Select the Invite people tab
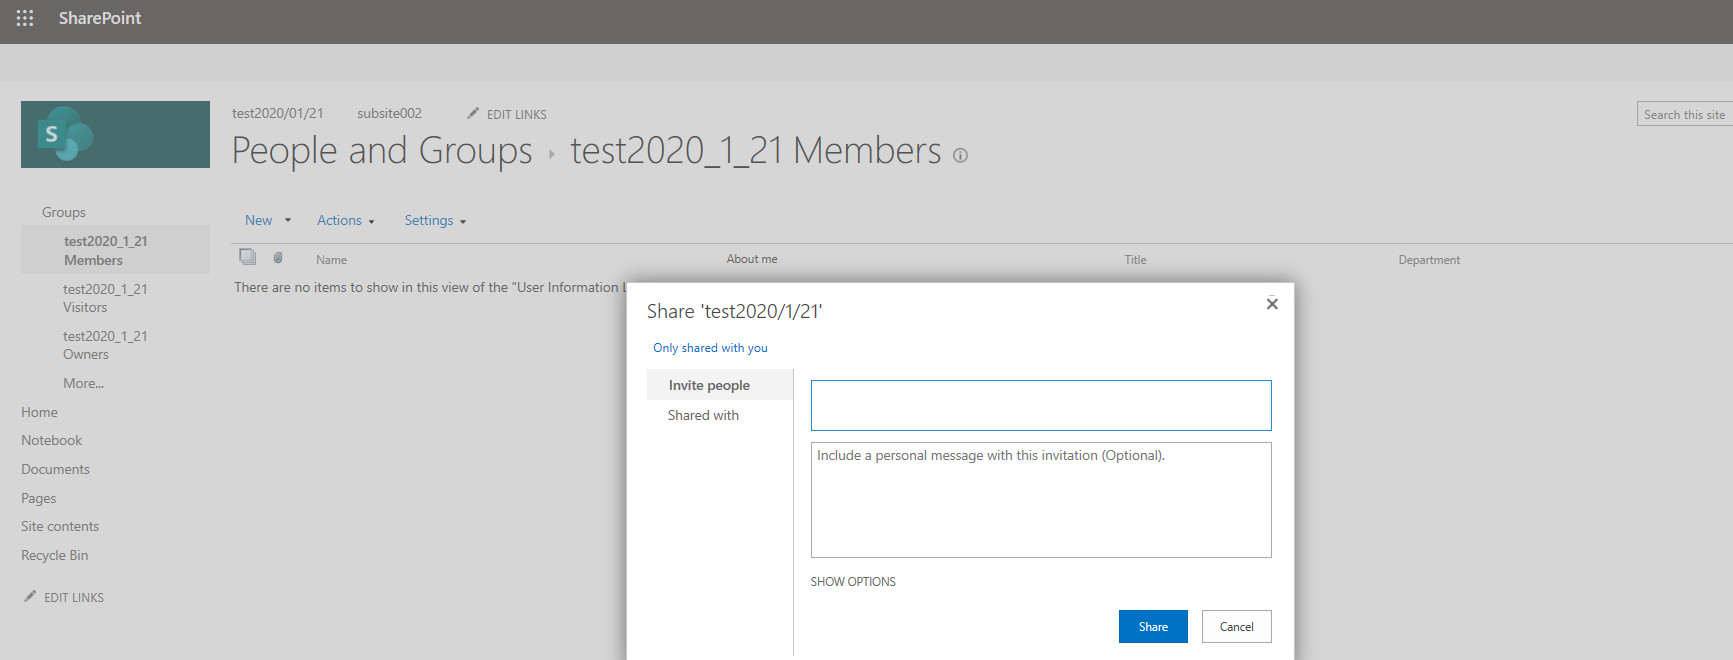The width and height of the screenshot is (1733, 660). tap(720, 385)
